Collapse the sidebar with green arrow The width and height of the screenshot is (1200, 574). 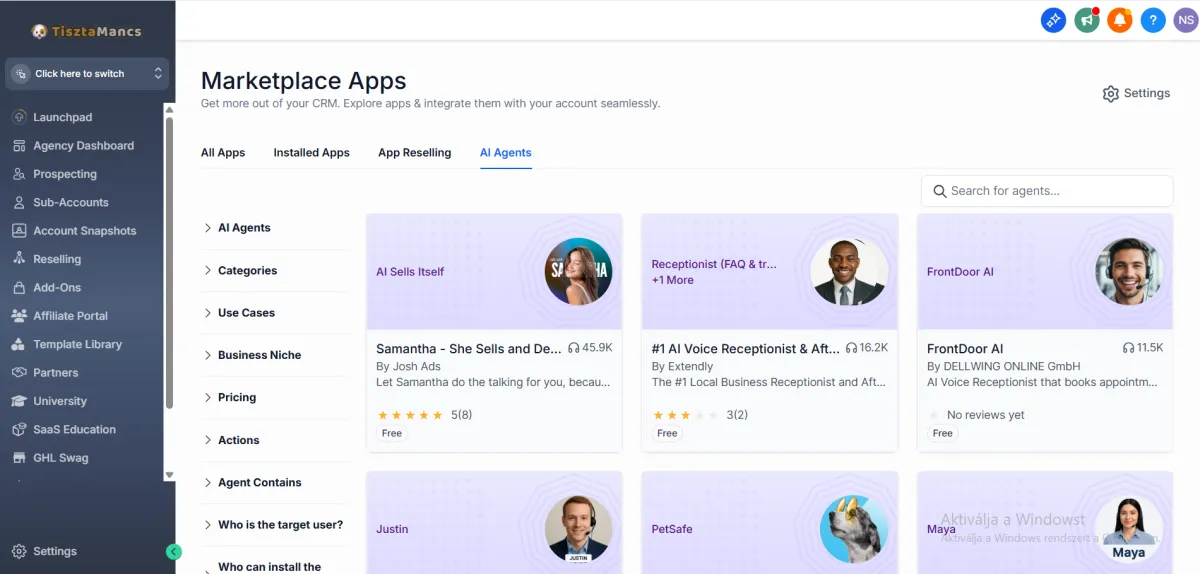click(174, 551)
